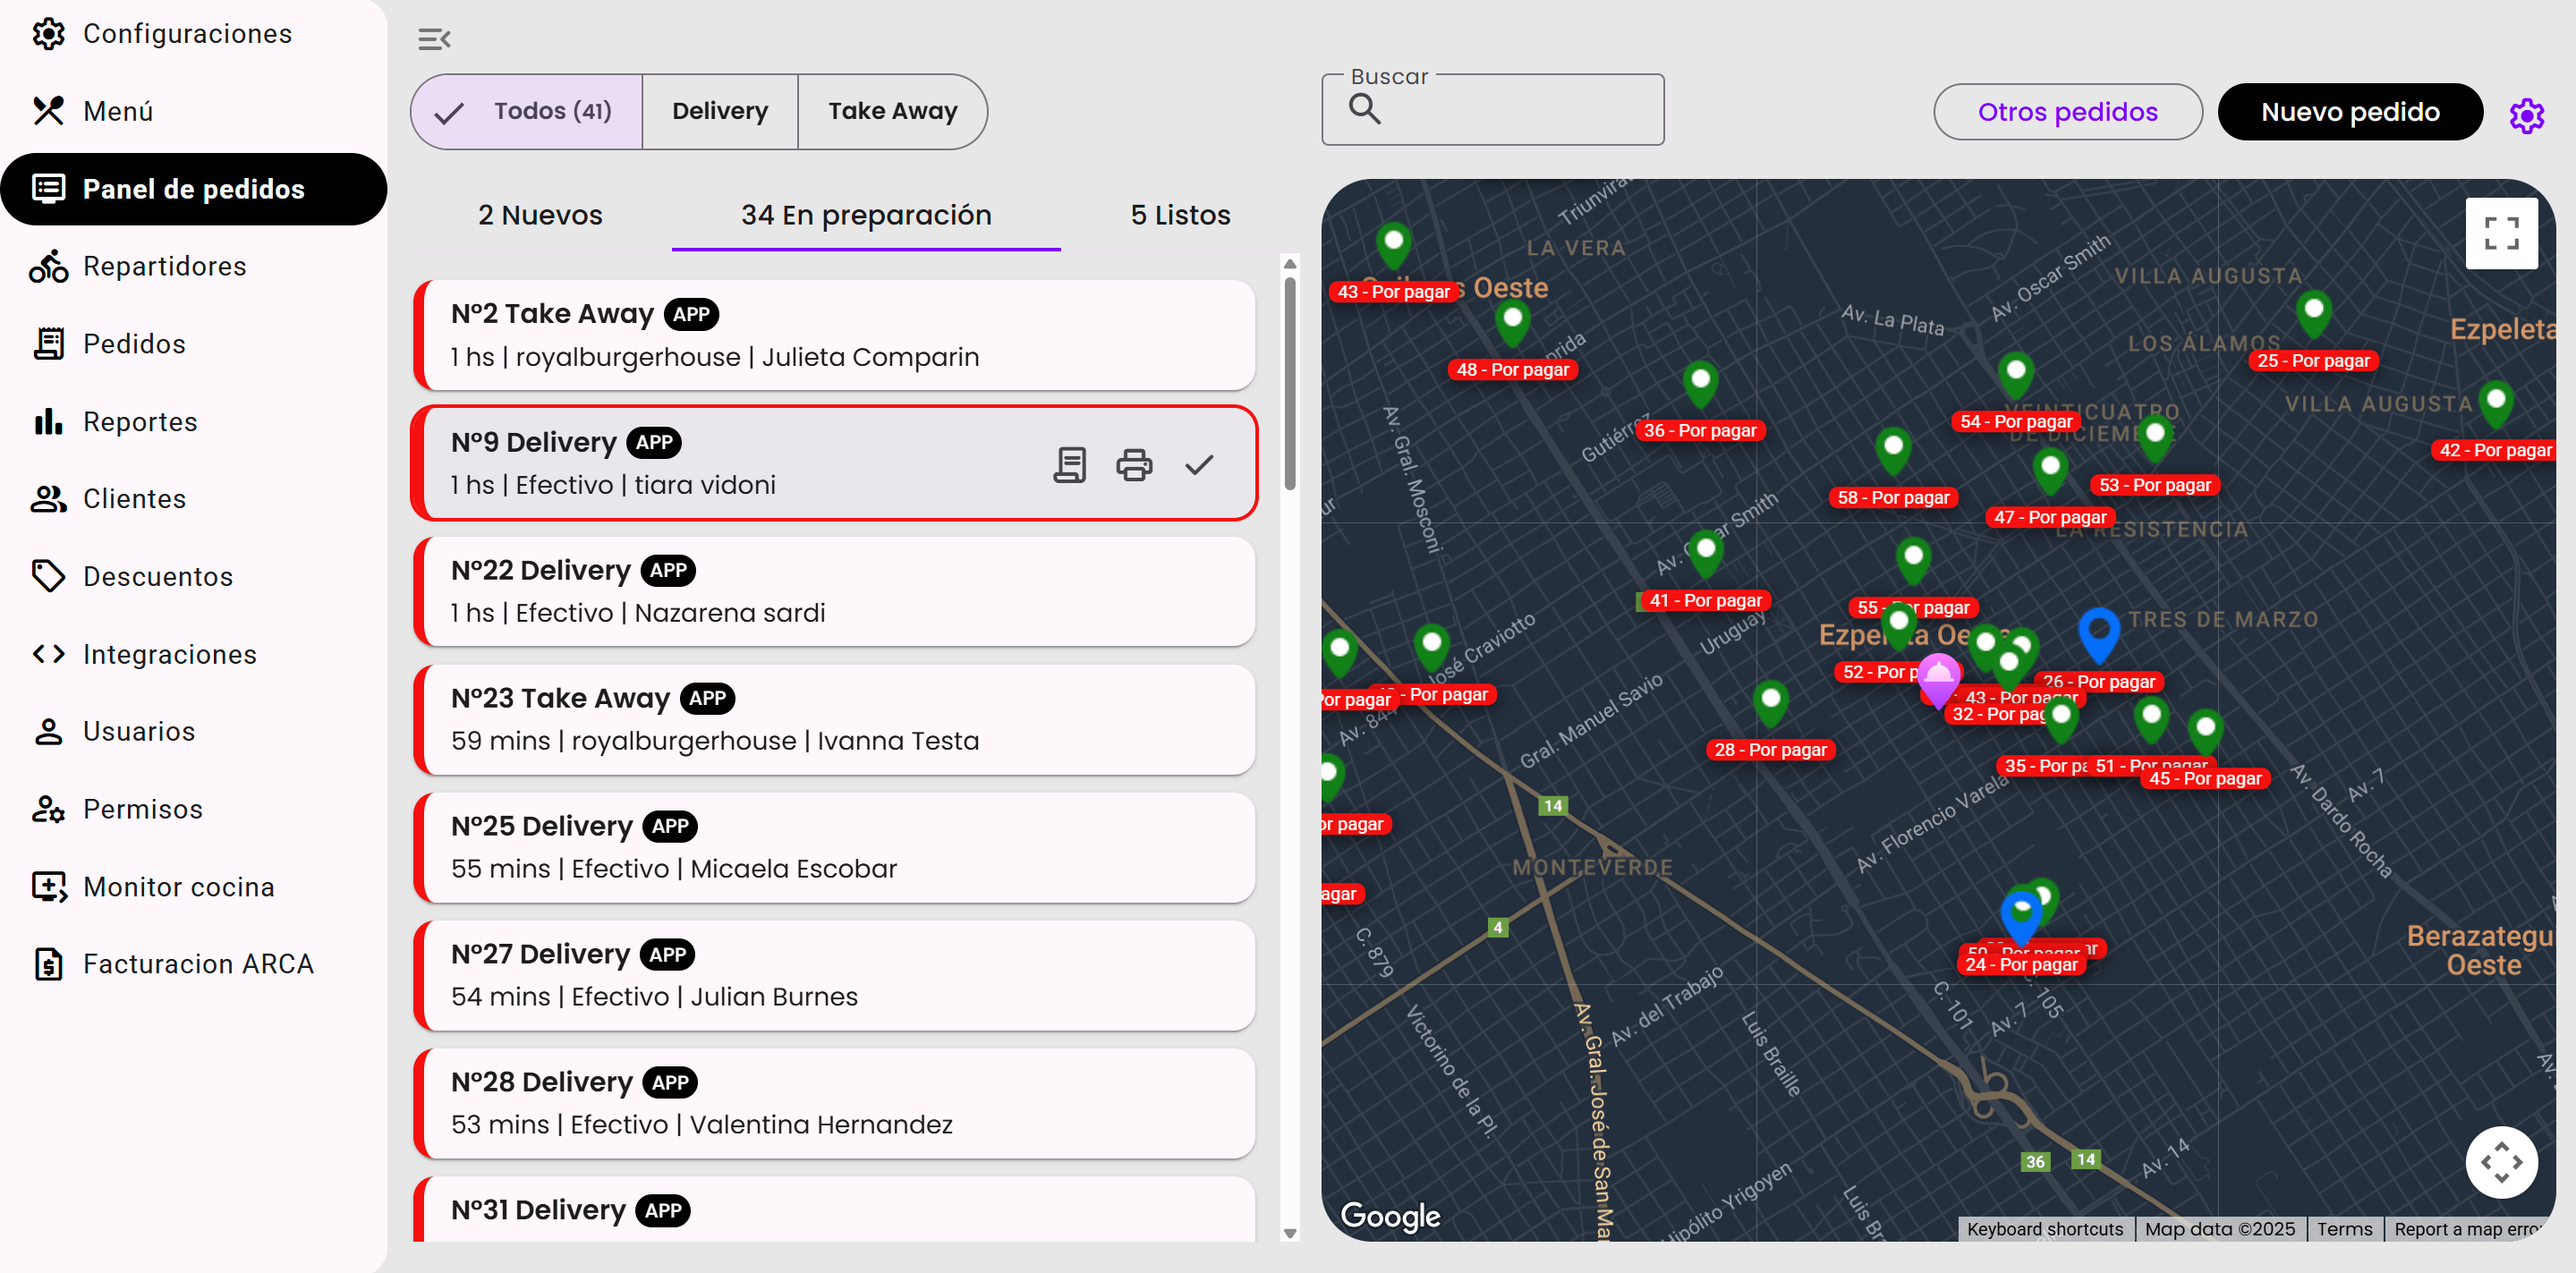Click the map camera pan control

[2500, 1162]
